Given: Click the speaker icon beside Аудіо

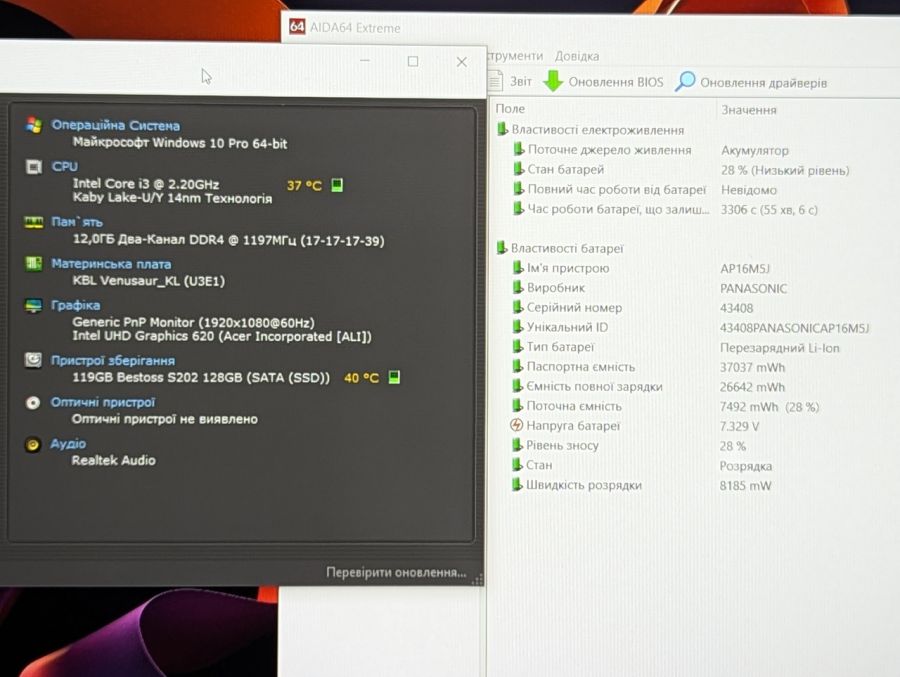Looking at the screenshot, I should [33, 444].
